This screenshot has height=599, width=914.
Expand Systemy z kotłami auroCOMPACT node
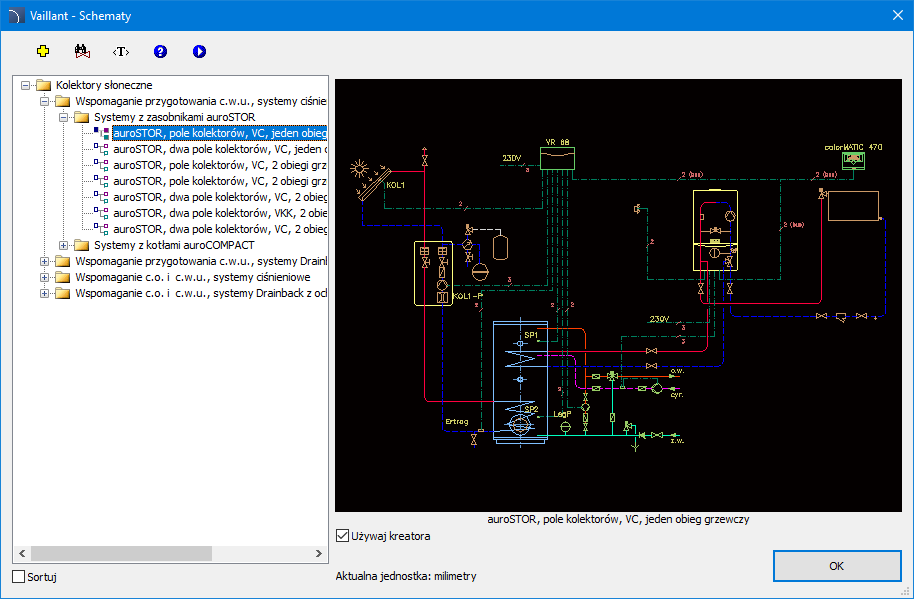click(65, 245)
